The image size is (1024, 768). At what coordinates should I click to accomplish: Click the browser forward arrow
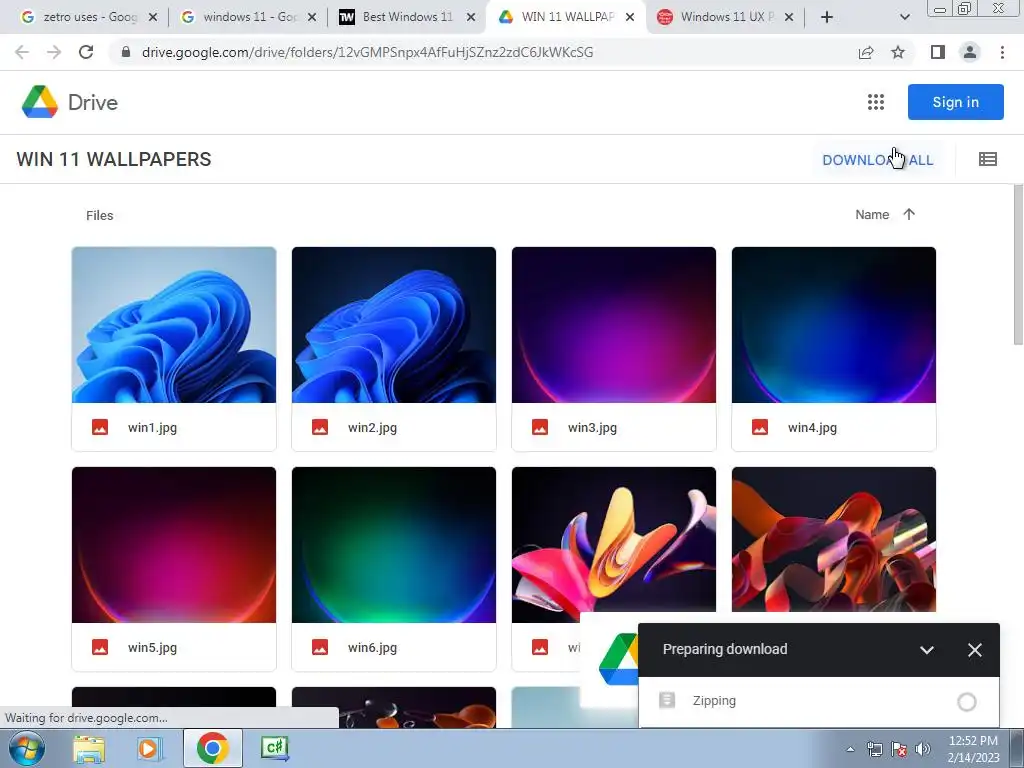(54, 52)
